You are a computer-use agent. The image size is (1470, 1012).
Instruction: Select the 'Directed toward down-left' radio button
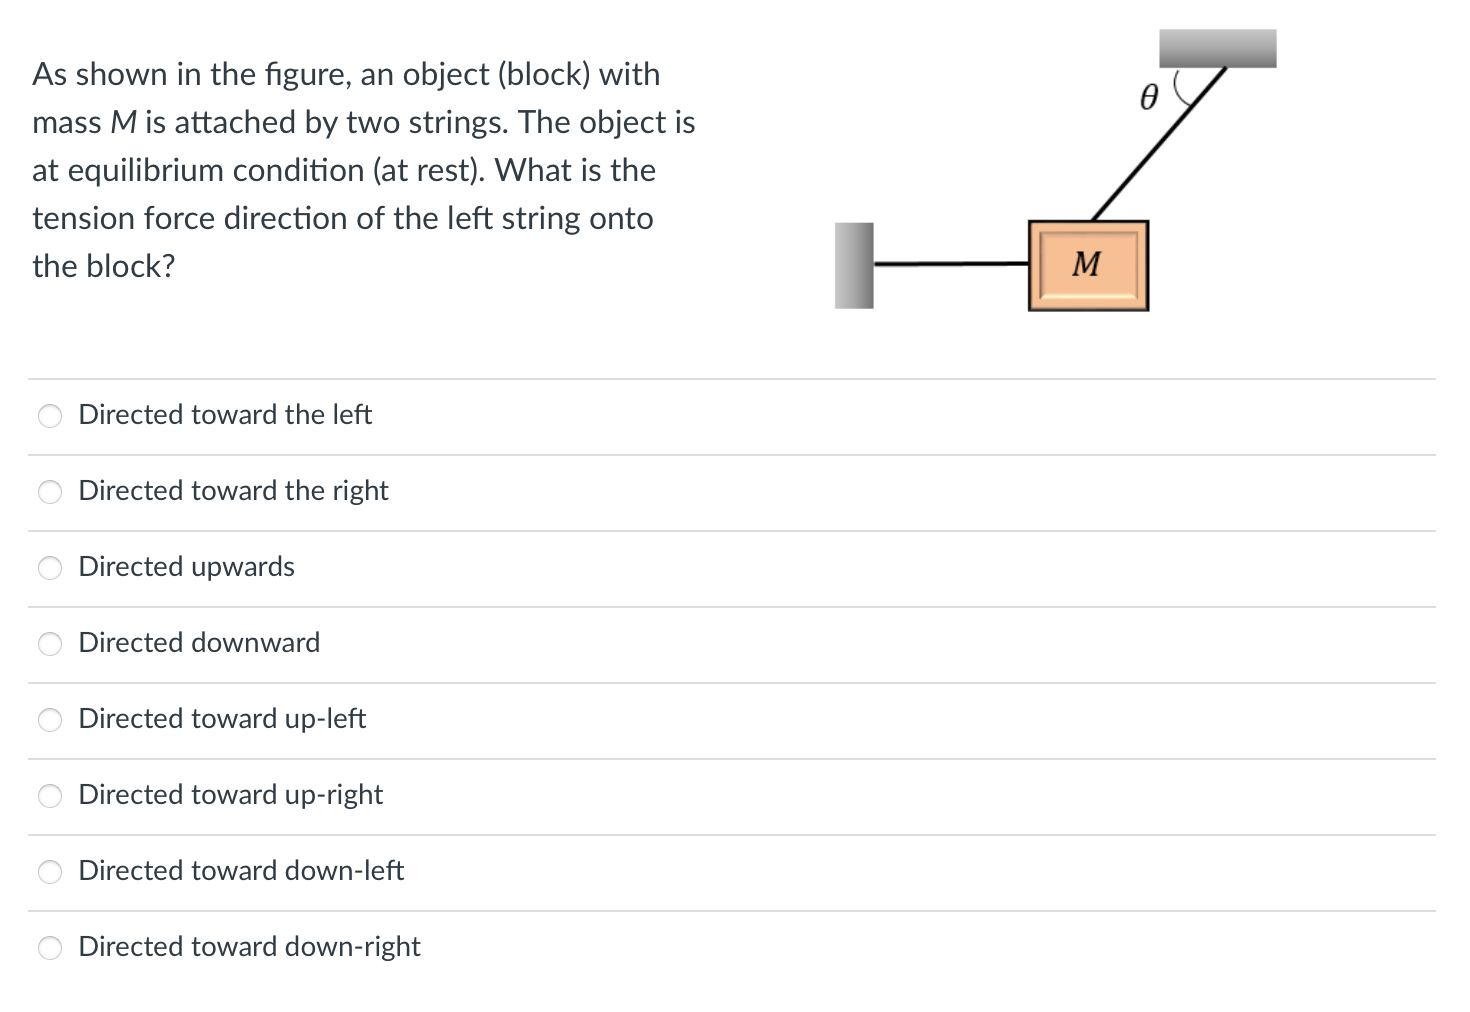(49, 871)
